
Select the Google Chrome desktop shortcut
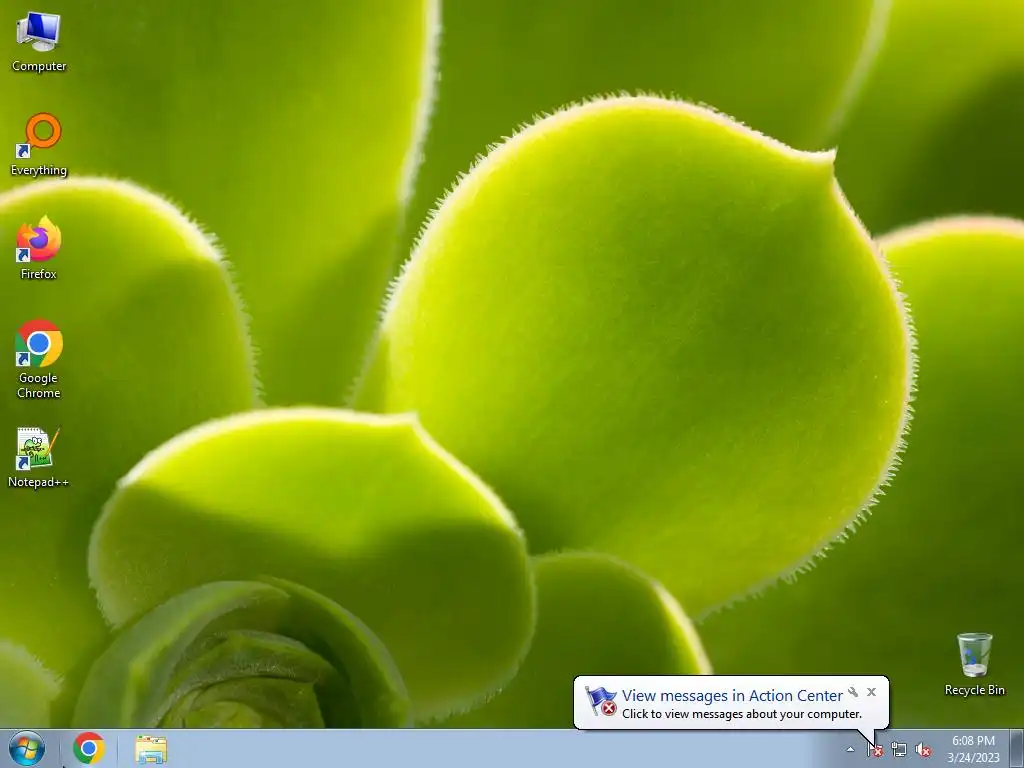pyautogui.click(x=39, y=359)
